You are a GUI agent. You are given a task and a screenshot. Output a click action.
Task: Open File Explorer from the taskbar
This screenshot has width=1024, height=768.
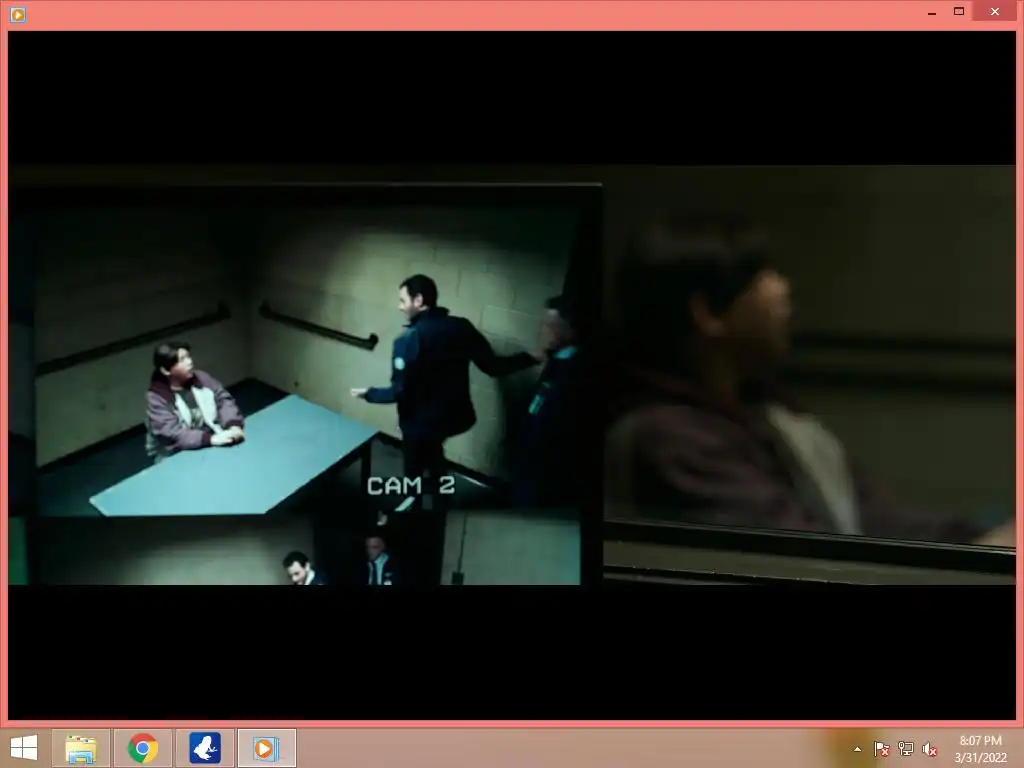tap(81, 748)
